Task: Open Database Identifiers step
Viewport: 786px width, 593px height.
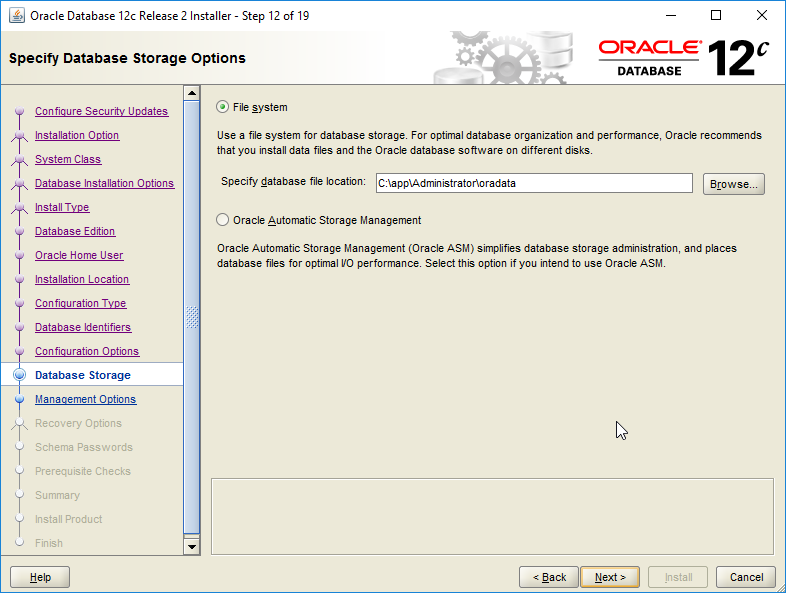Action: click(x=83, y=327)
